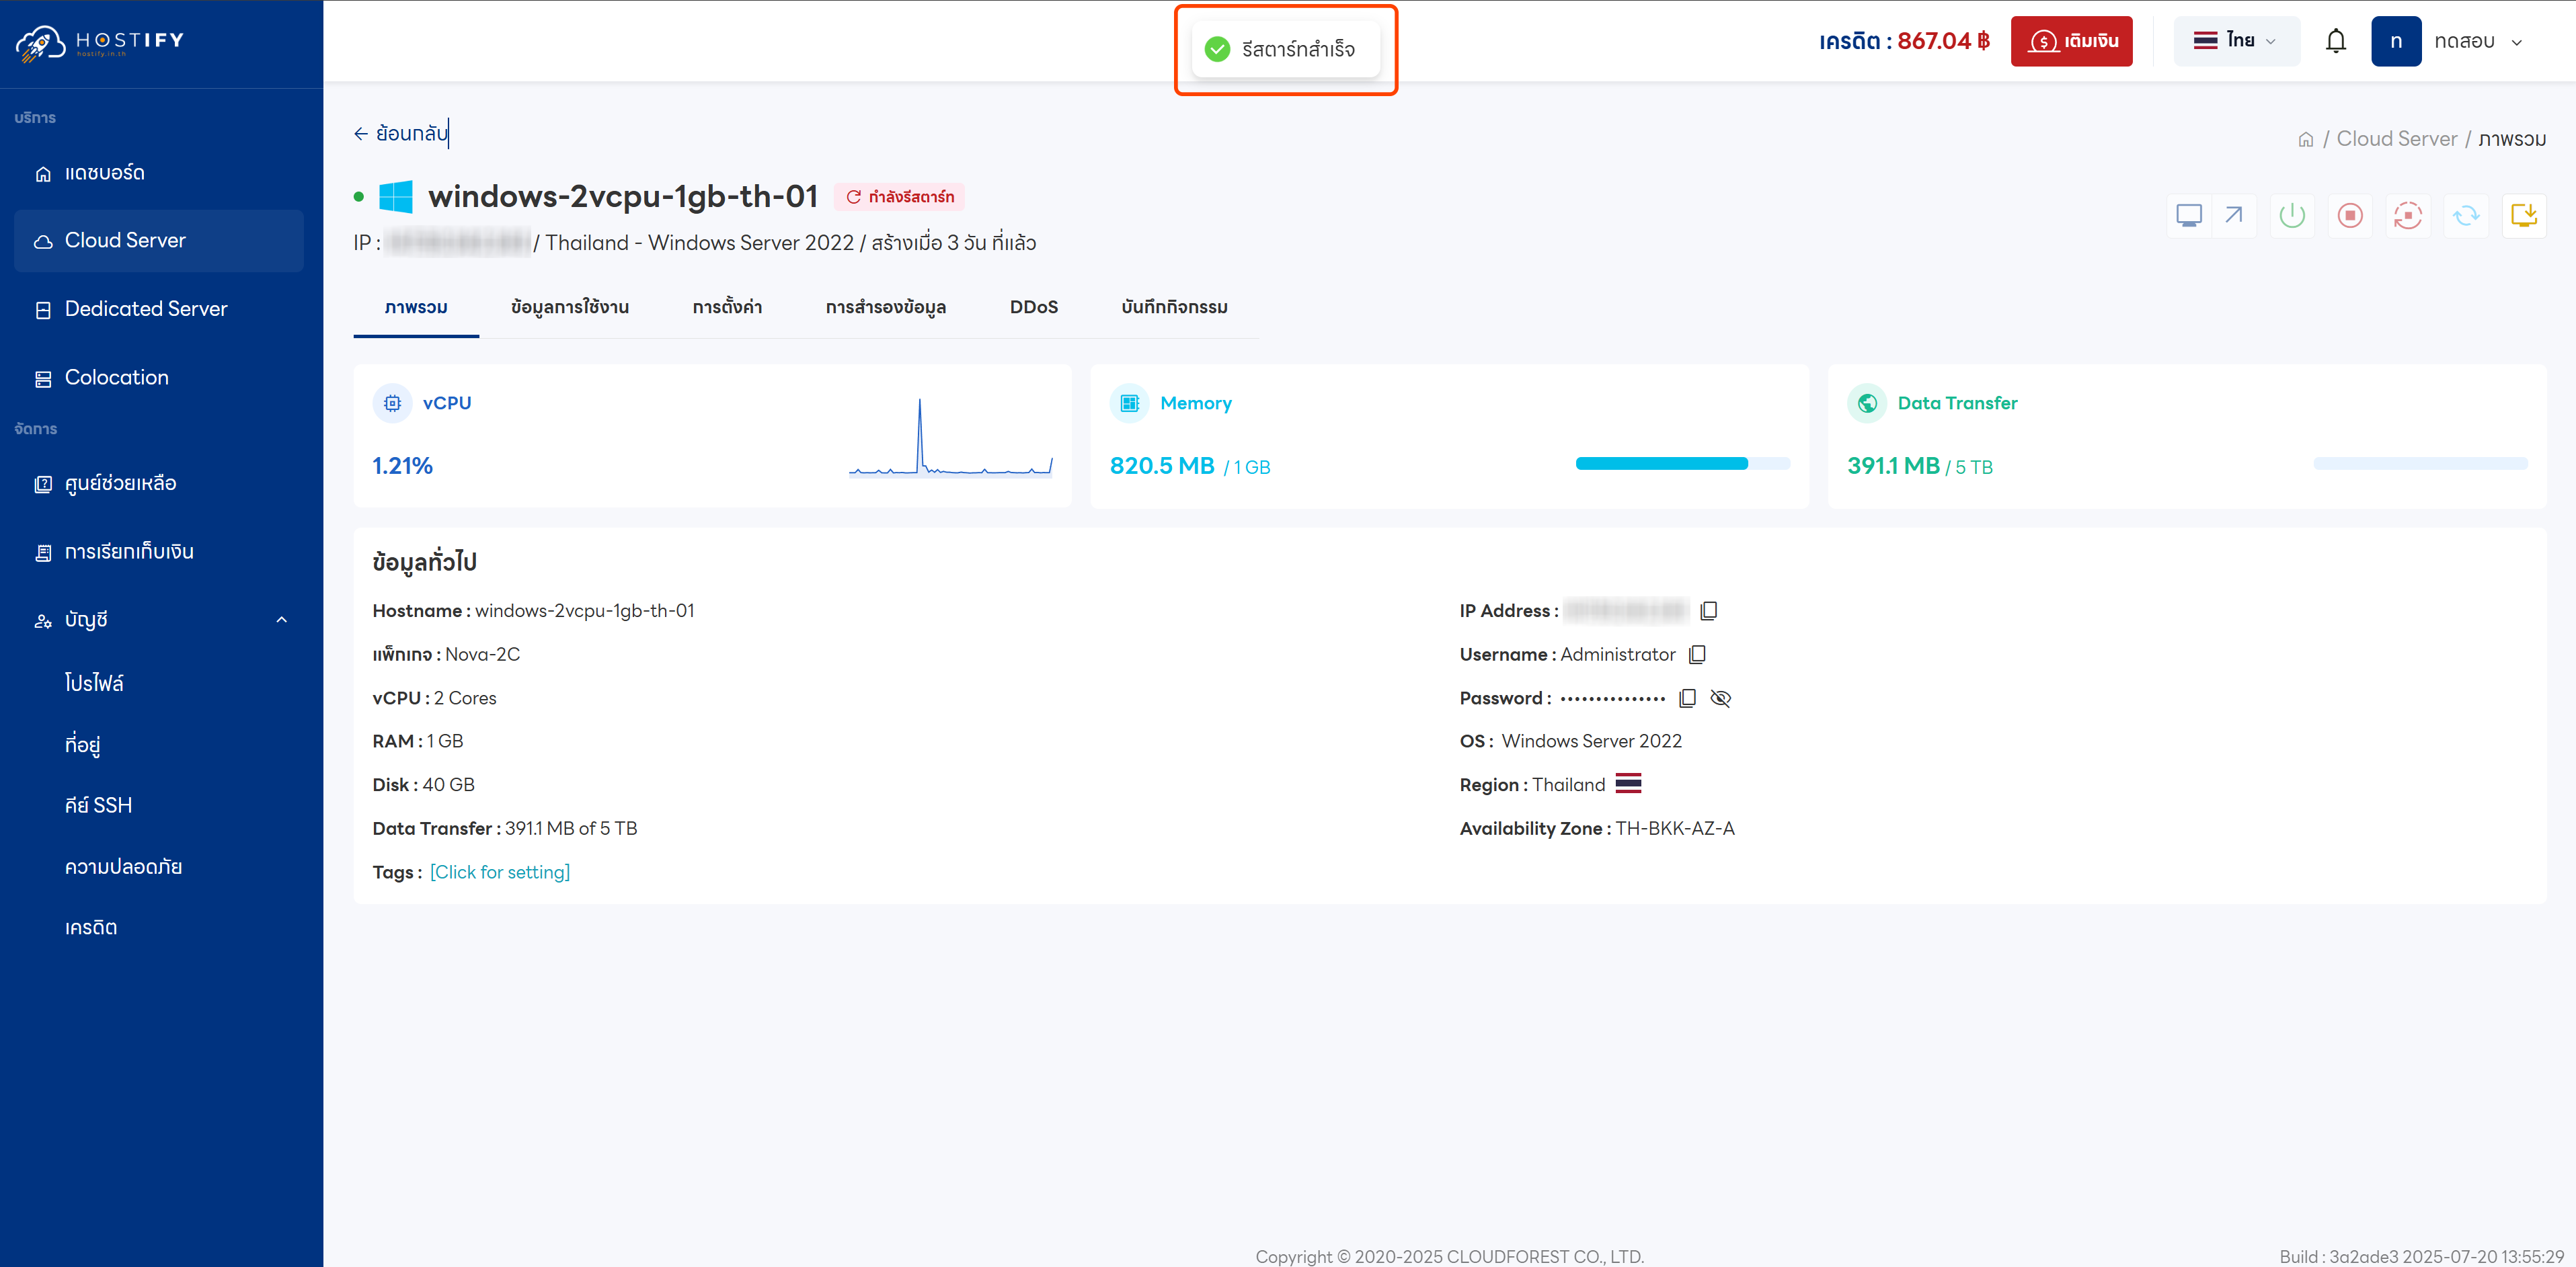Click the breadcrumb home icon
This screenshot has width=2576, height=1267.
(2306, 139)
